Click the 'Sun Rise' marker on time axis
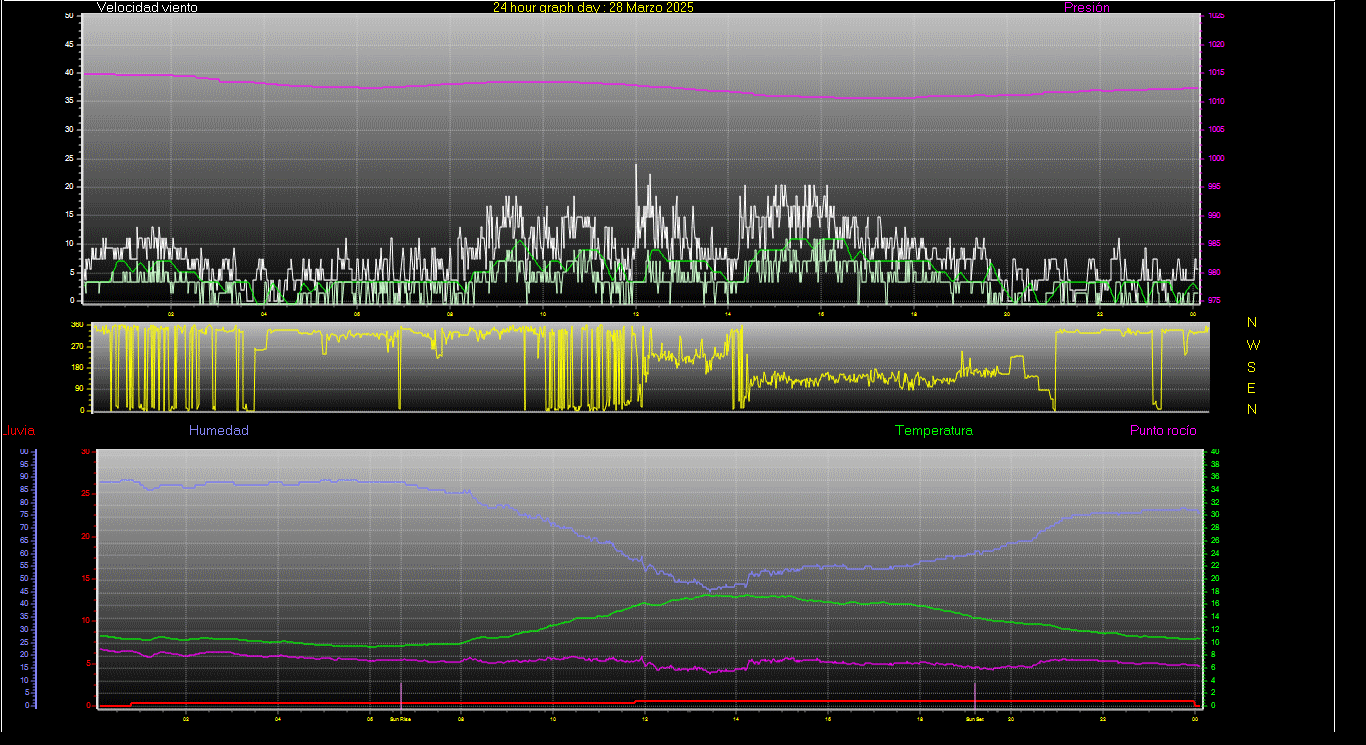The height and width of the screenshot is (745, 1366). click(400, 718)
